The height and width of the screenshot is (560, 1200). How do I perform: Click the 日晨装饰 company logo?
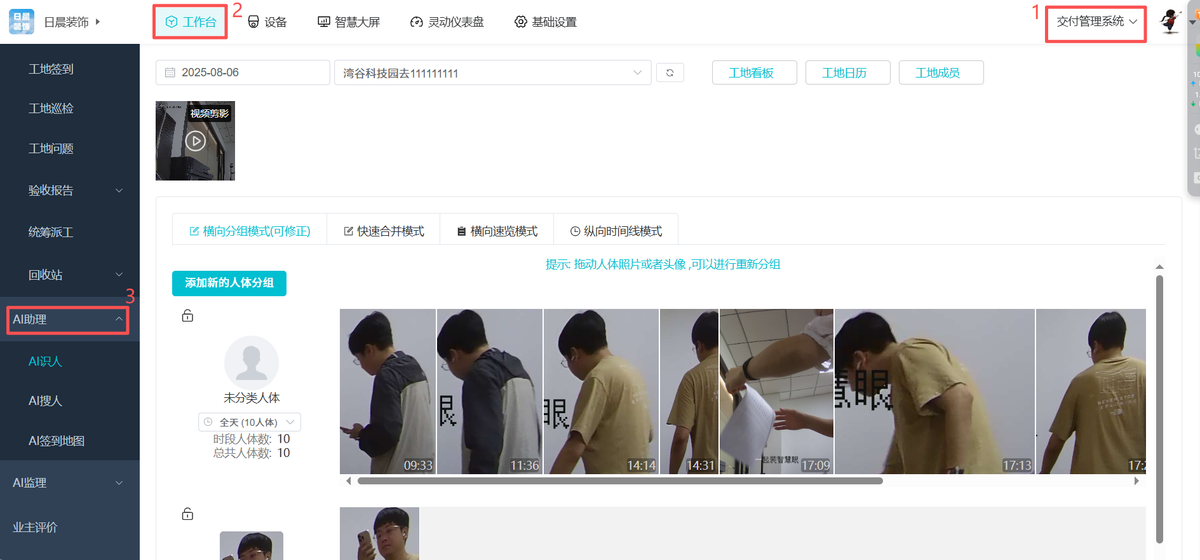(x=22, y=21)
